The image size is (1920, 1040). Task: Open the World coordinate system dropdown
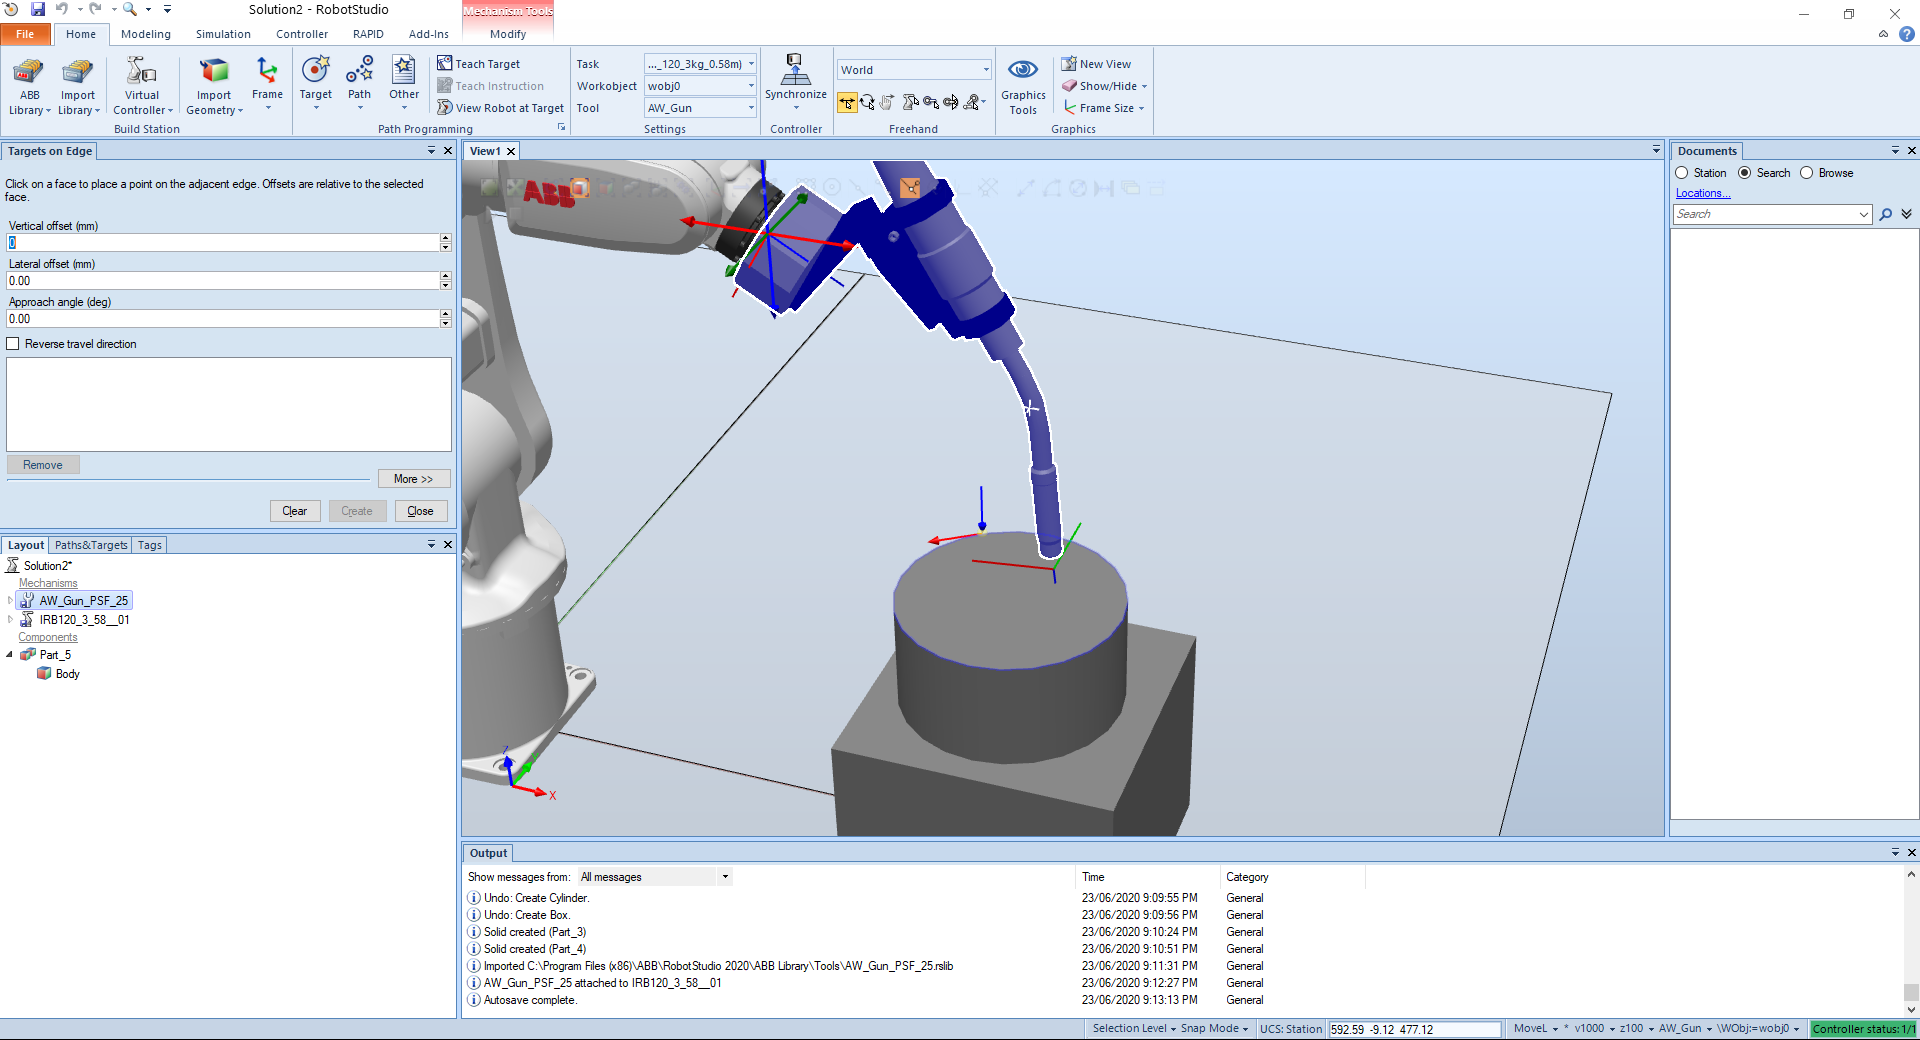913,70
